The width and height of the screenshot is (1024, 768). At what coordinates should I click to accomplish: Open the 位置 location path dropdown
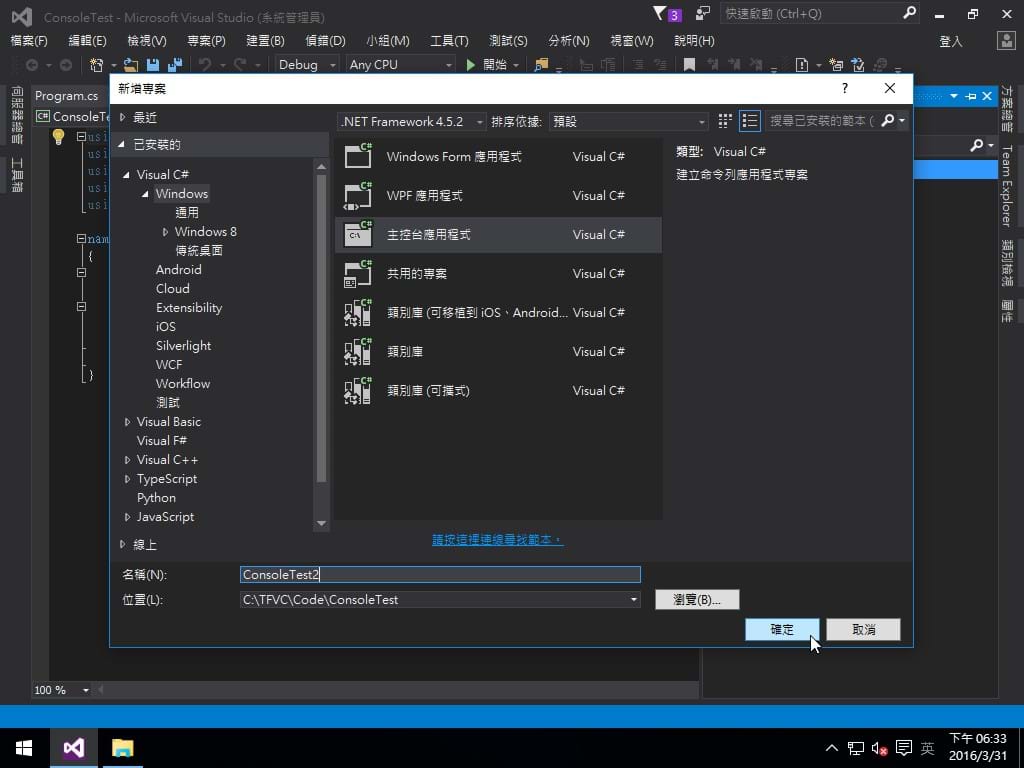633,600
